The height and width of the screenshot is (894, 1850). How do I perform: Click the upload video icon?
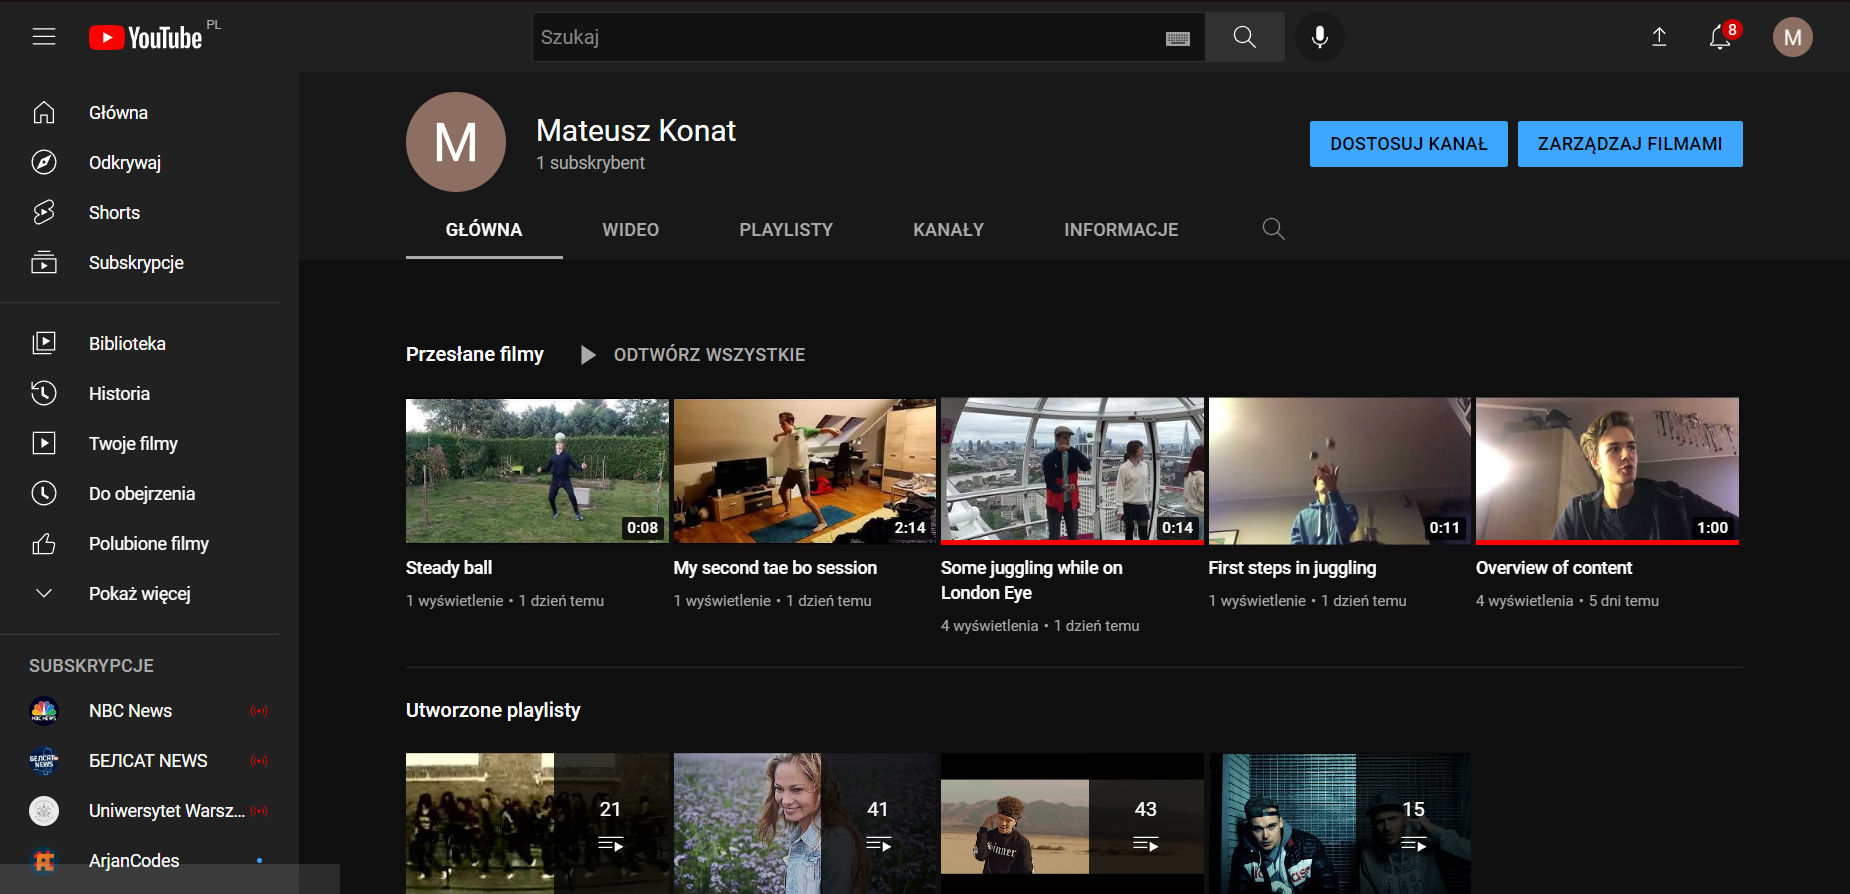1659,37
